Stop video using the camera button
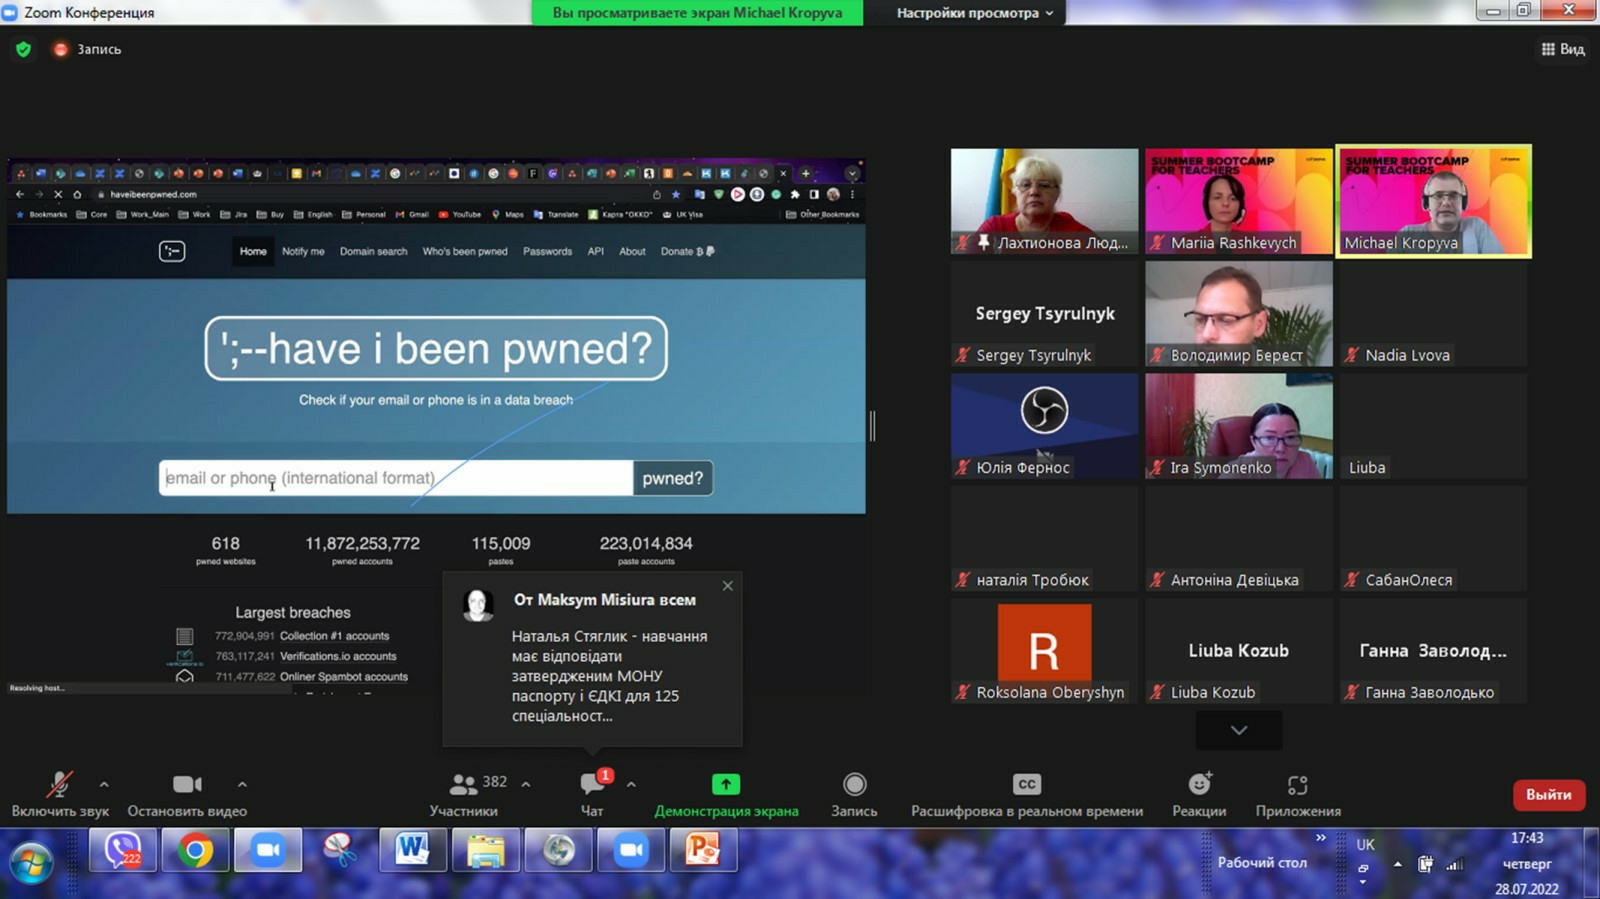This screenshot has width=1600, height=899. (x=187, y=785)
